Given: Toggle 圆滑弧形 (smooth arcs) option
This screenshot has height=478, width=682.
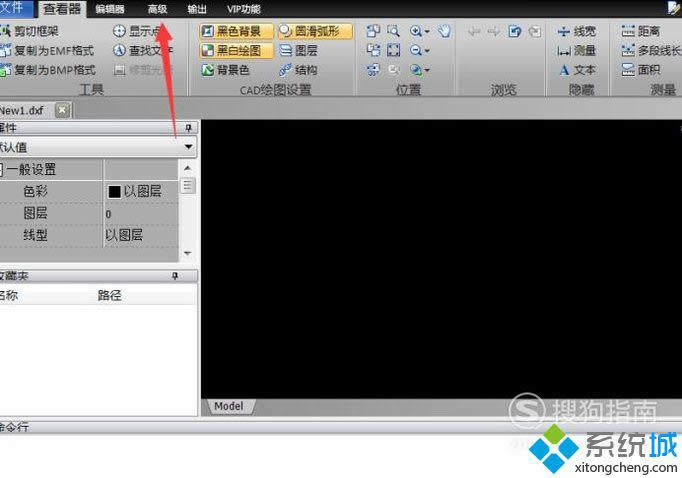Looking at the screenshot, I should pos(314,31).
